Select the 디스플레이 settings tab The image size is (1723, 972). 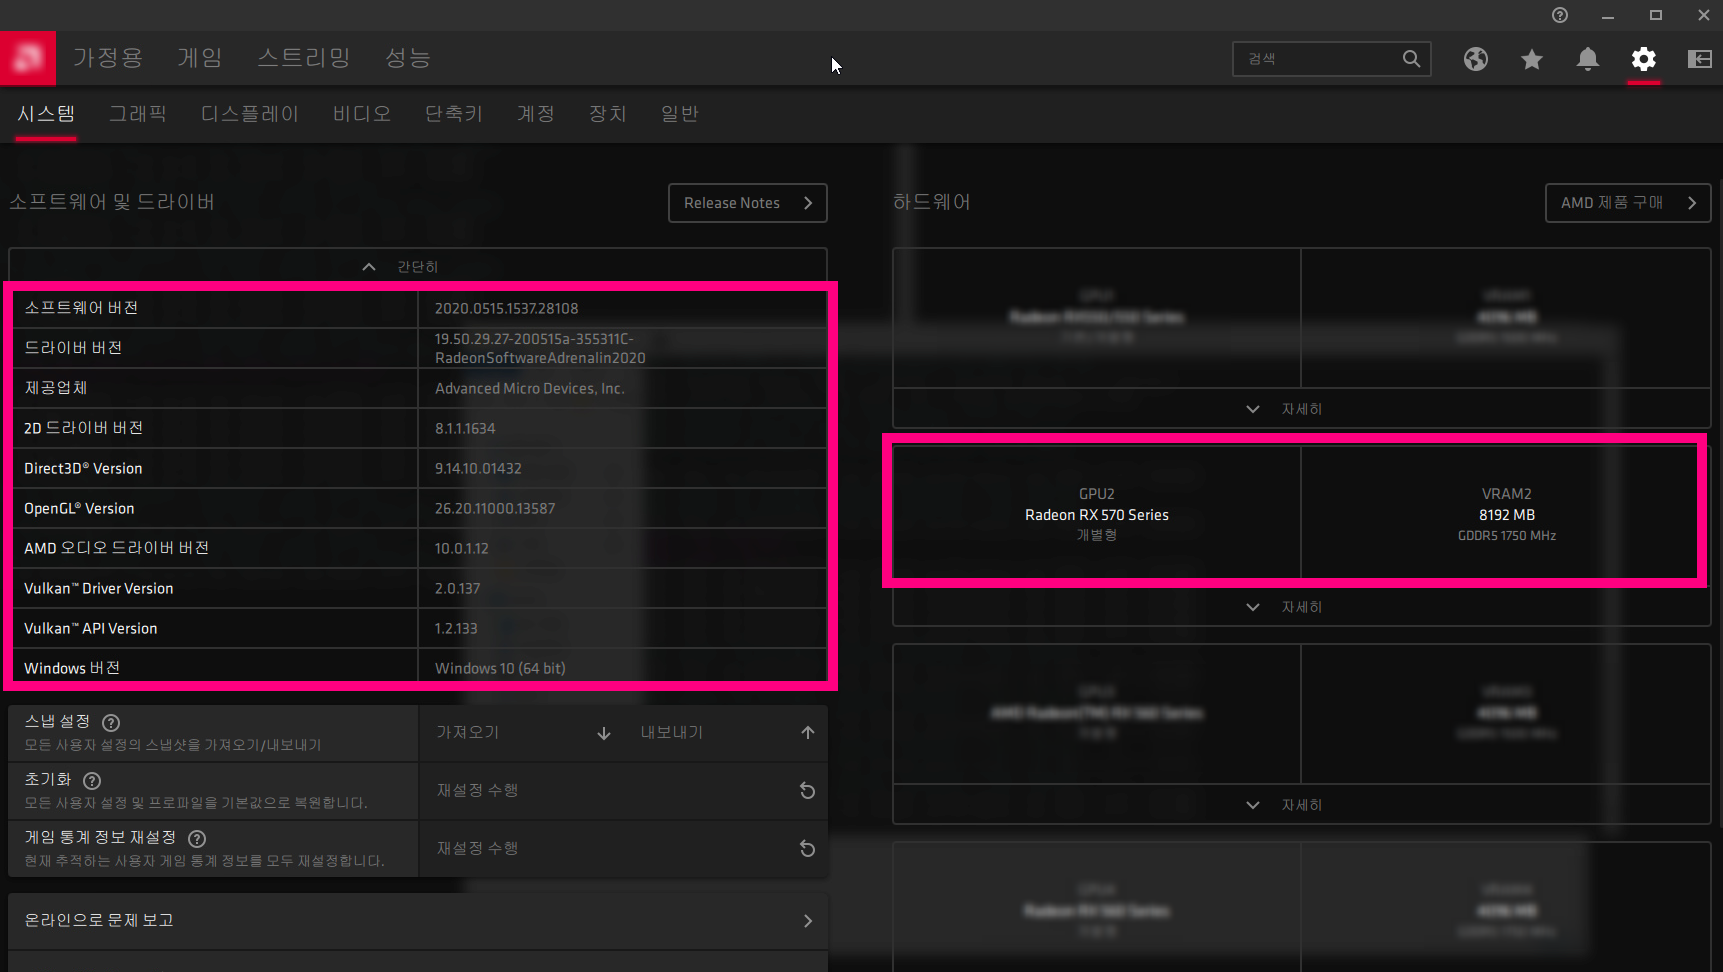coord(250,114)
